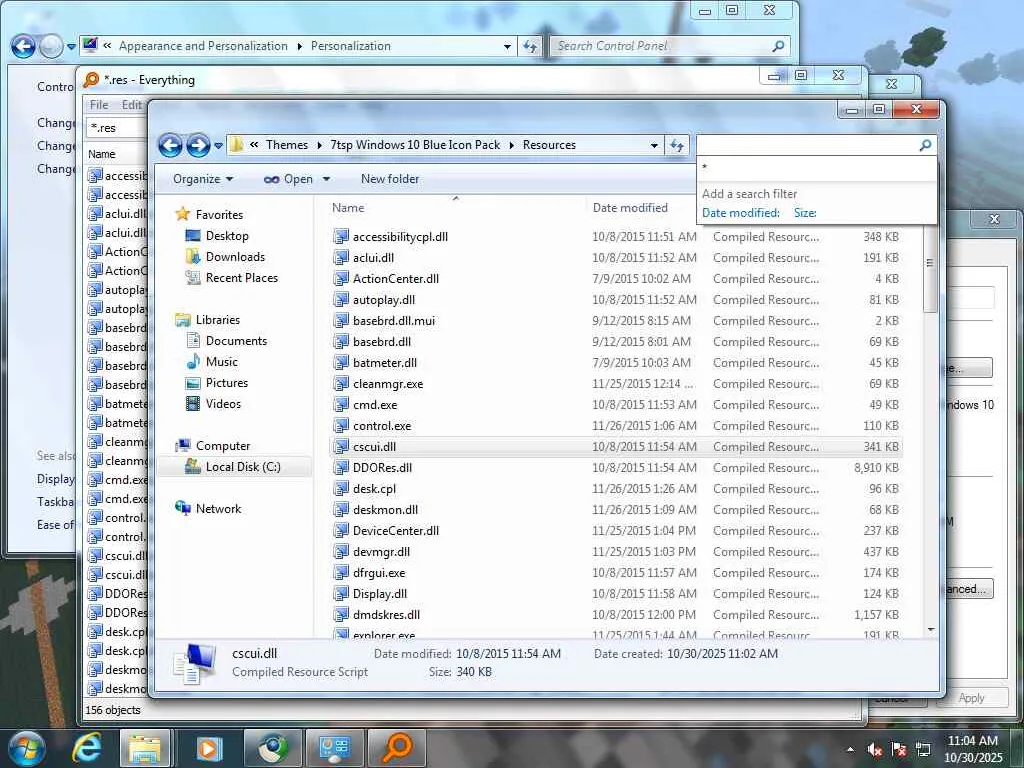Add the Size search filter
Viewport: 1024px width, 768px height.
[x=805, y=213]
